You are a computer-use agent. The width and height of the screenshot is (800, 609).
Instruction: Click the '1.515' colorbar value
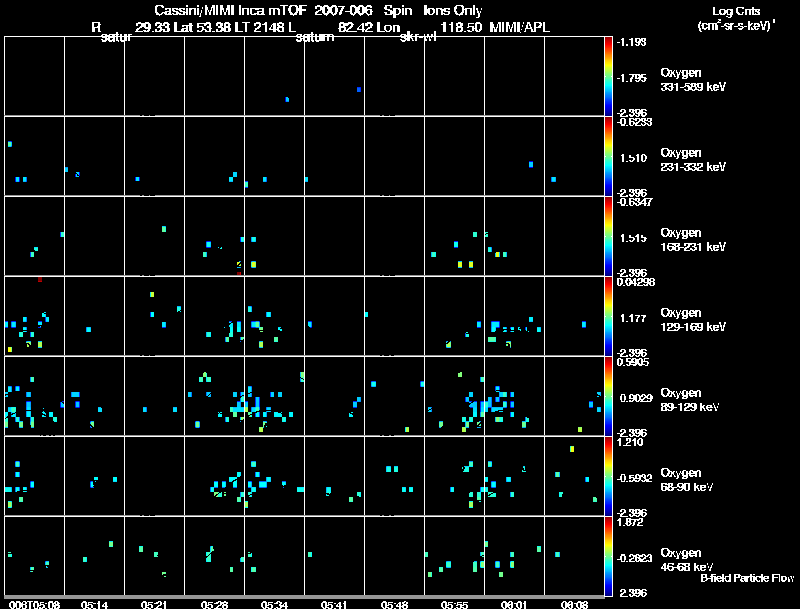tap(633, 238)
